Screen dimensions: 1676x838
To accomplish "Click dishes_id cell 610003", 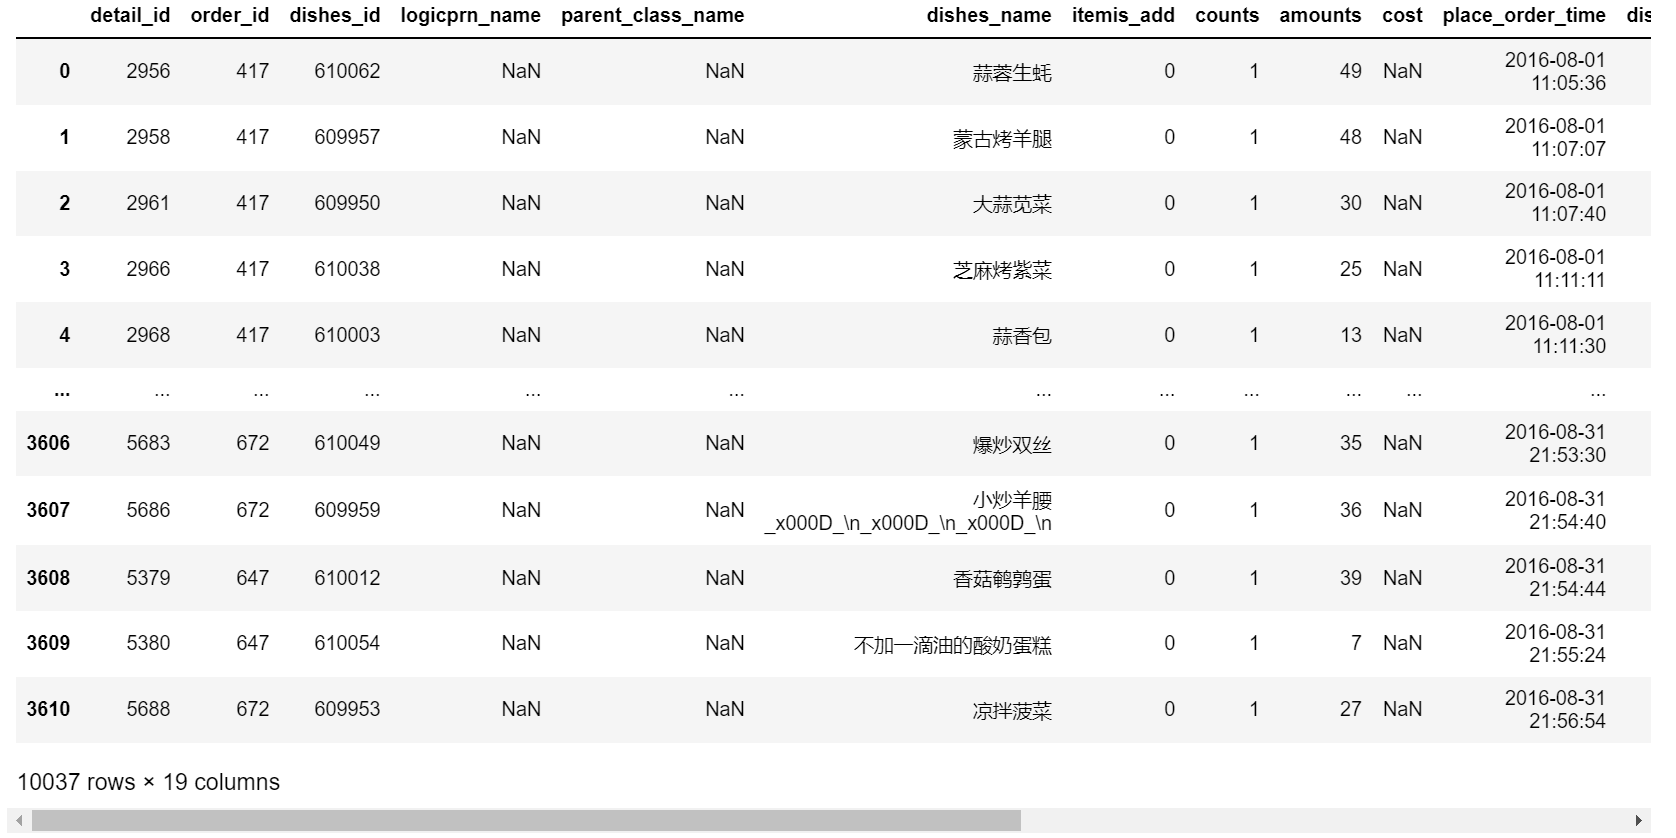I will (x=347, y=335).
